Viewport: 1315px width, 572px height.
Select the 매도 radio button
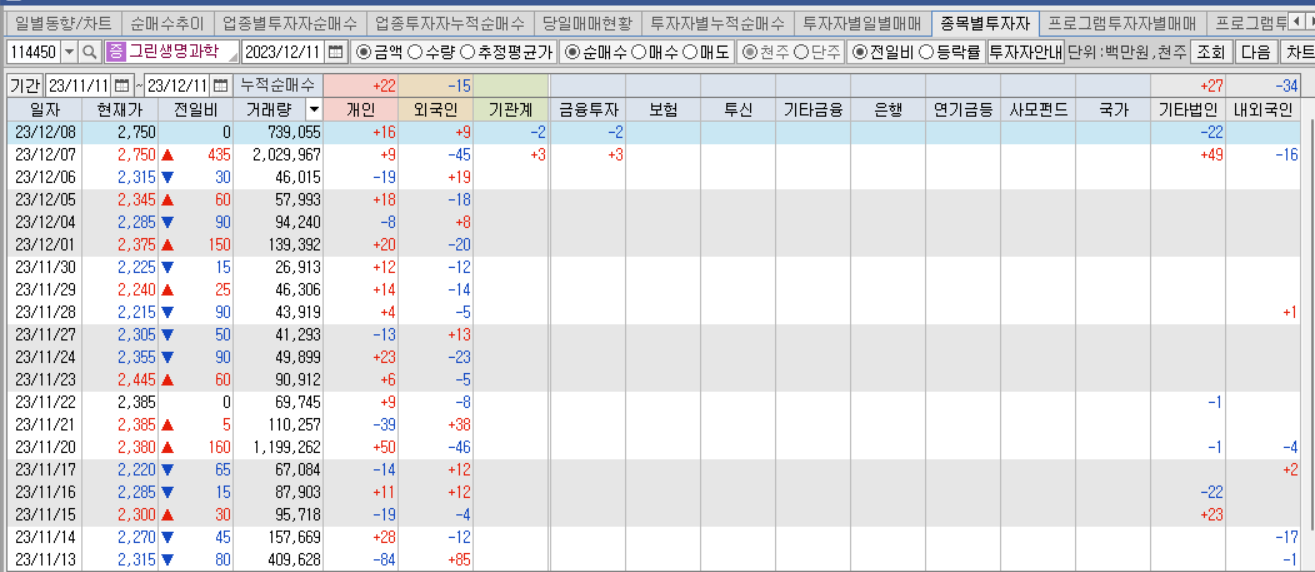[x=690, y=52]
